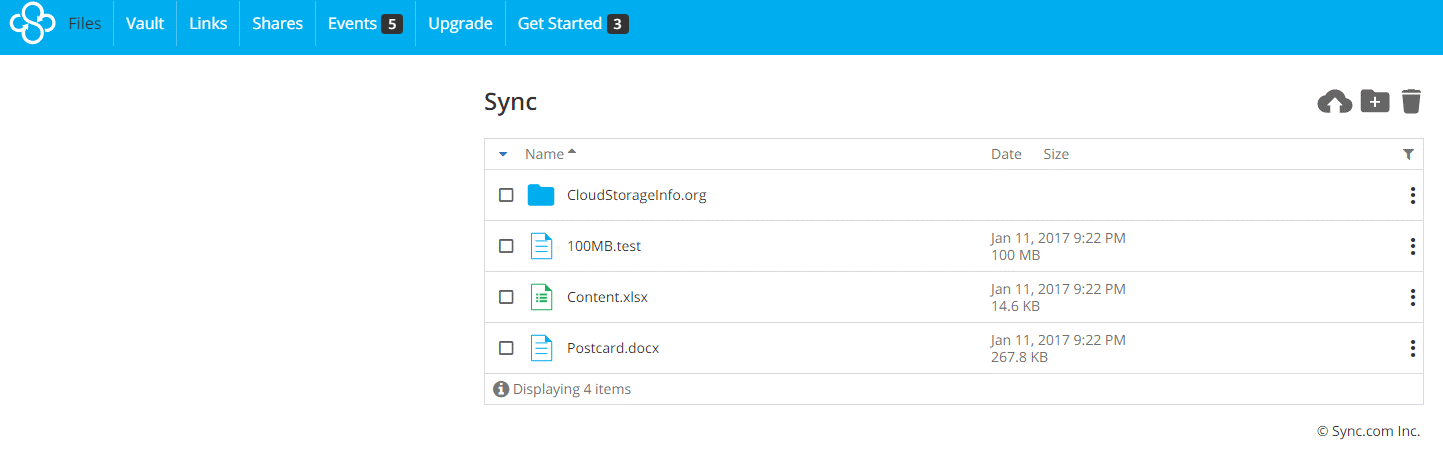
Task: Click the Name sort ascending arrow
Action: (572, 152)
